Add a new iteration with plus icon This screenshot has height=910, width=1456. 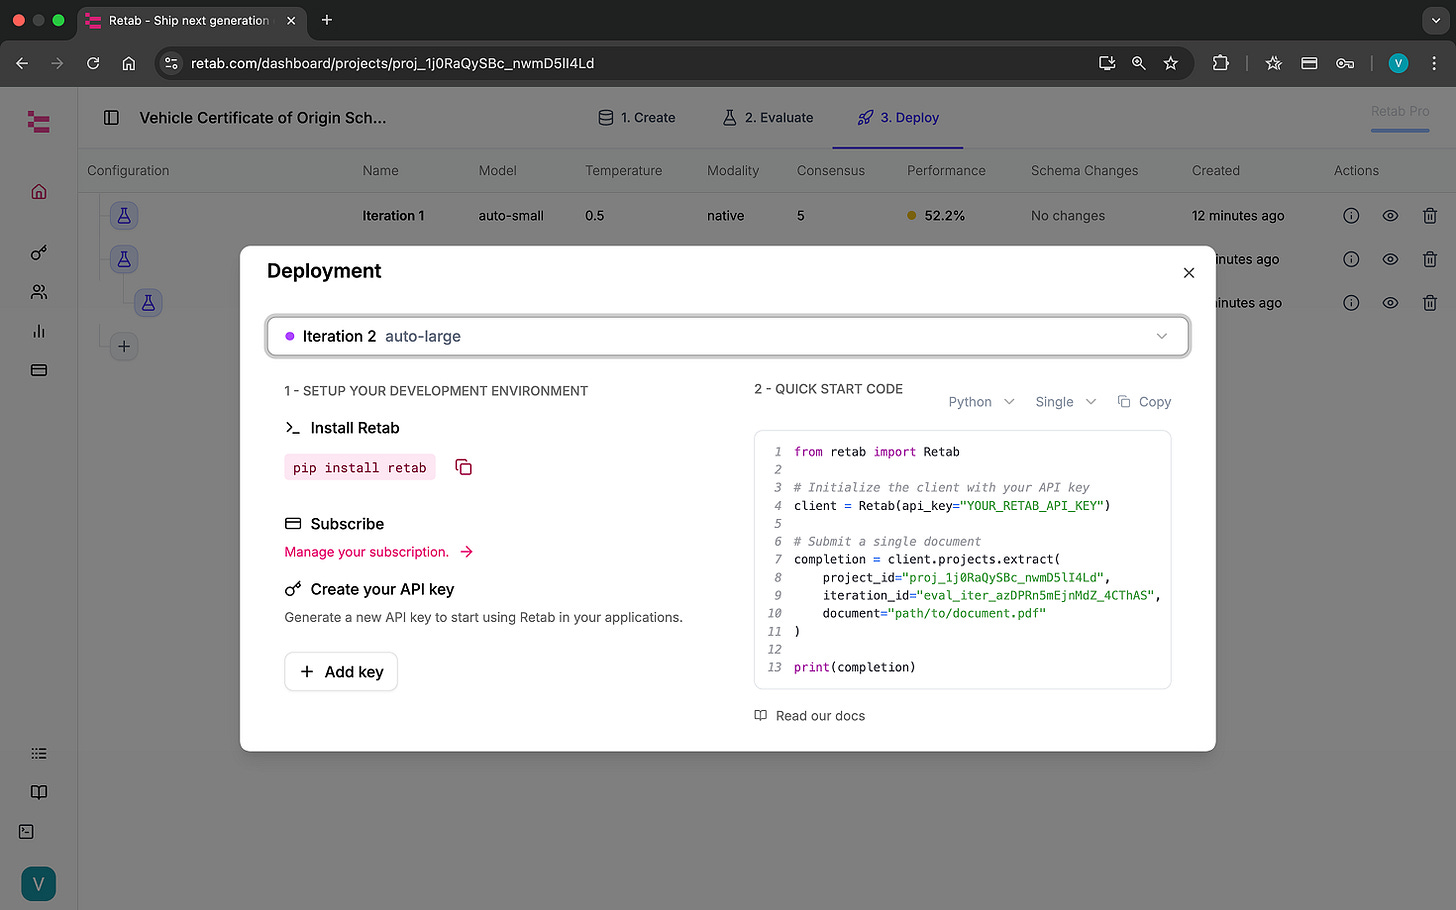(x=124, y=346)
